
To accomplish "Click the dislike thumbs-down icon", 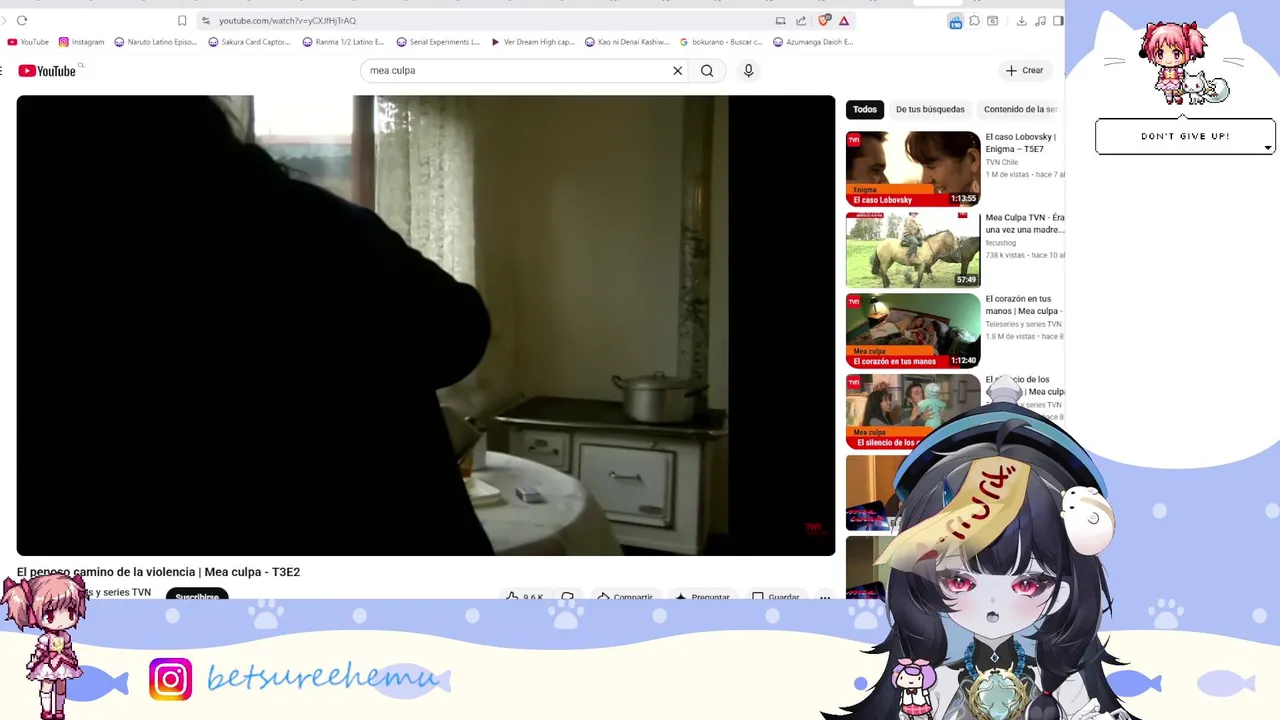I will (567, 597).
